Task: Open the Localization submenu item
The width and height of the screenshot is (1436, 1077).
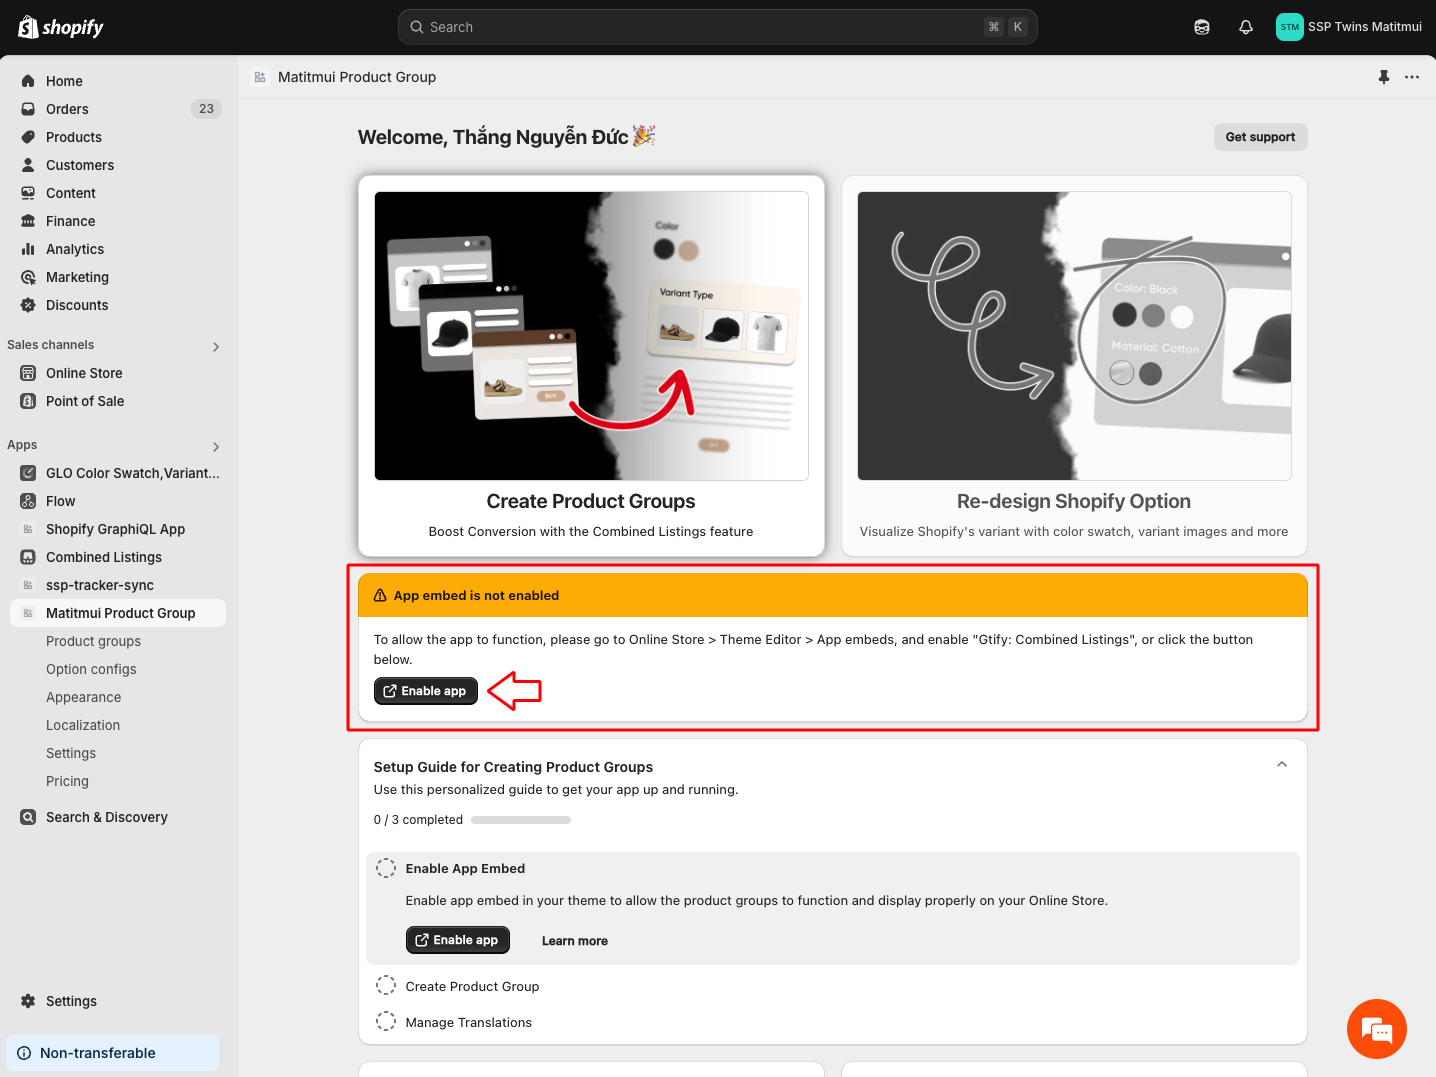Action: (x=83, y=725)
